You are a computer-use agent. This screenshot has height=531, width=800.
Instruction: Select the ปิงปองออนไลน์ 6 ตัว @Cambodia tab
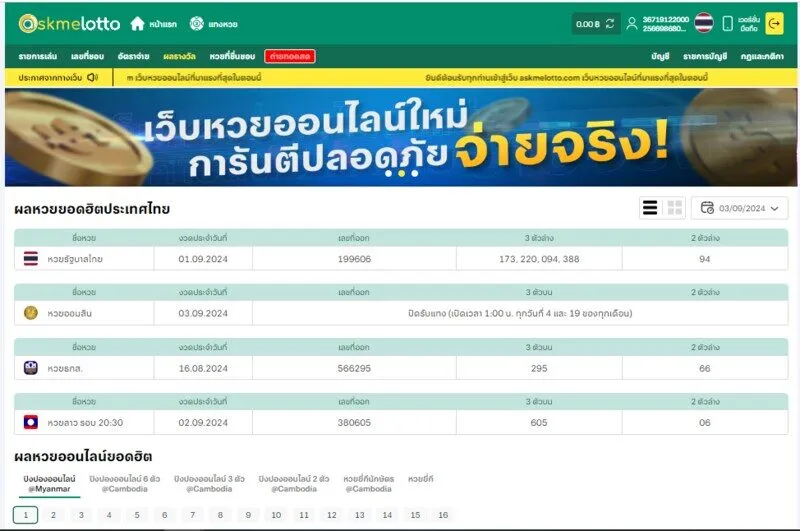click(124, 484)
